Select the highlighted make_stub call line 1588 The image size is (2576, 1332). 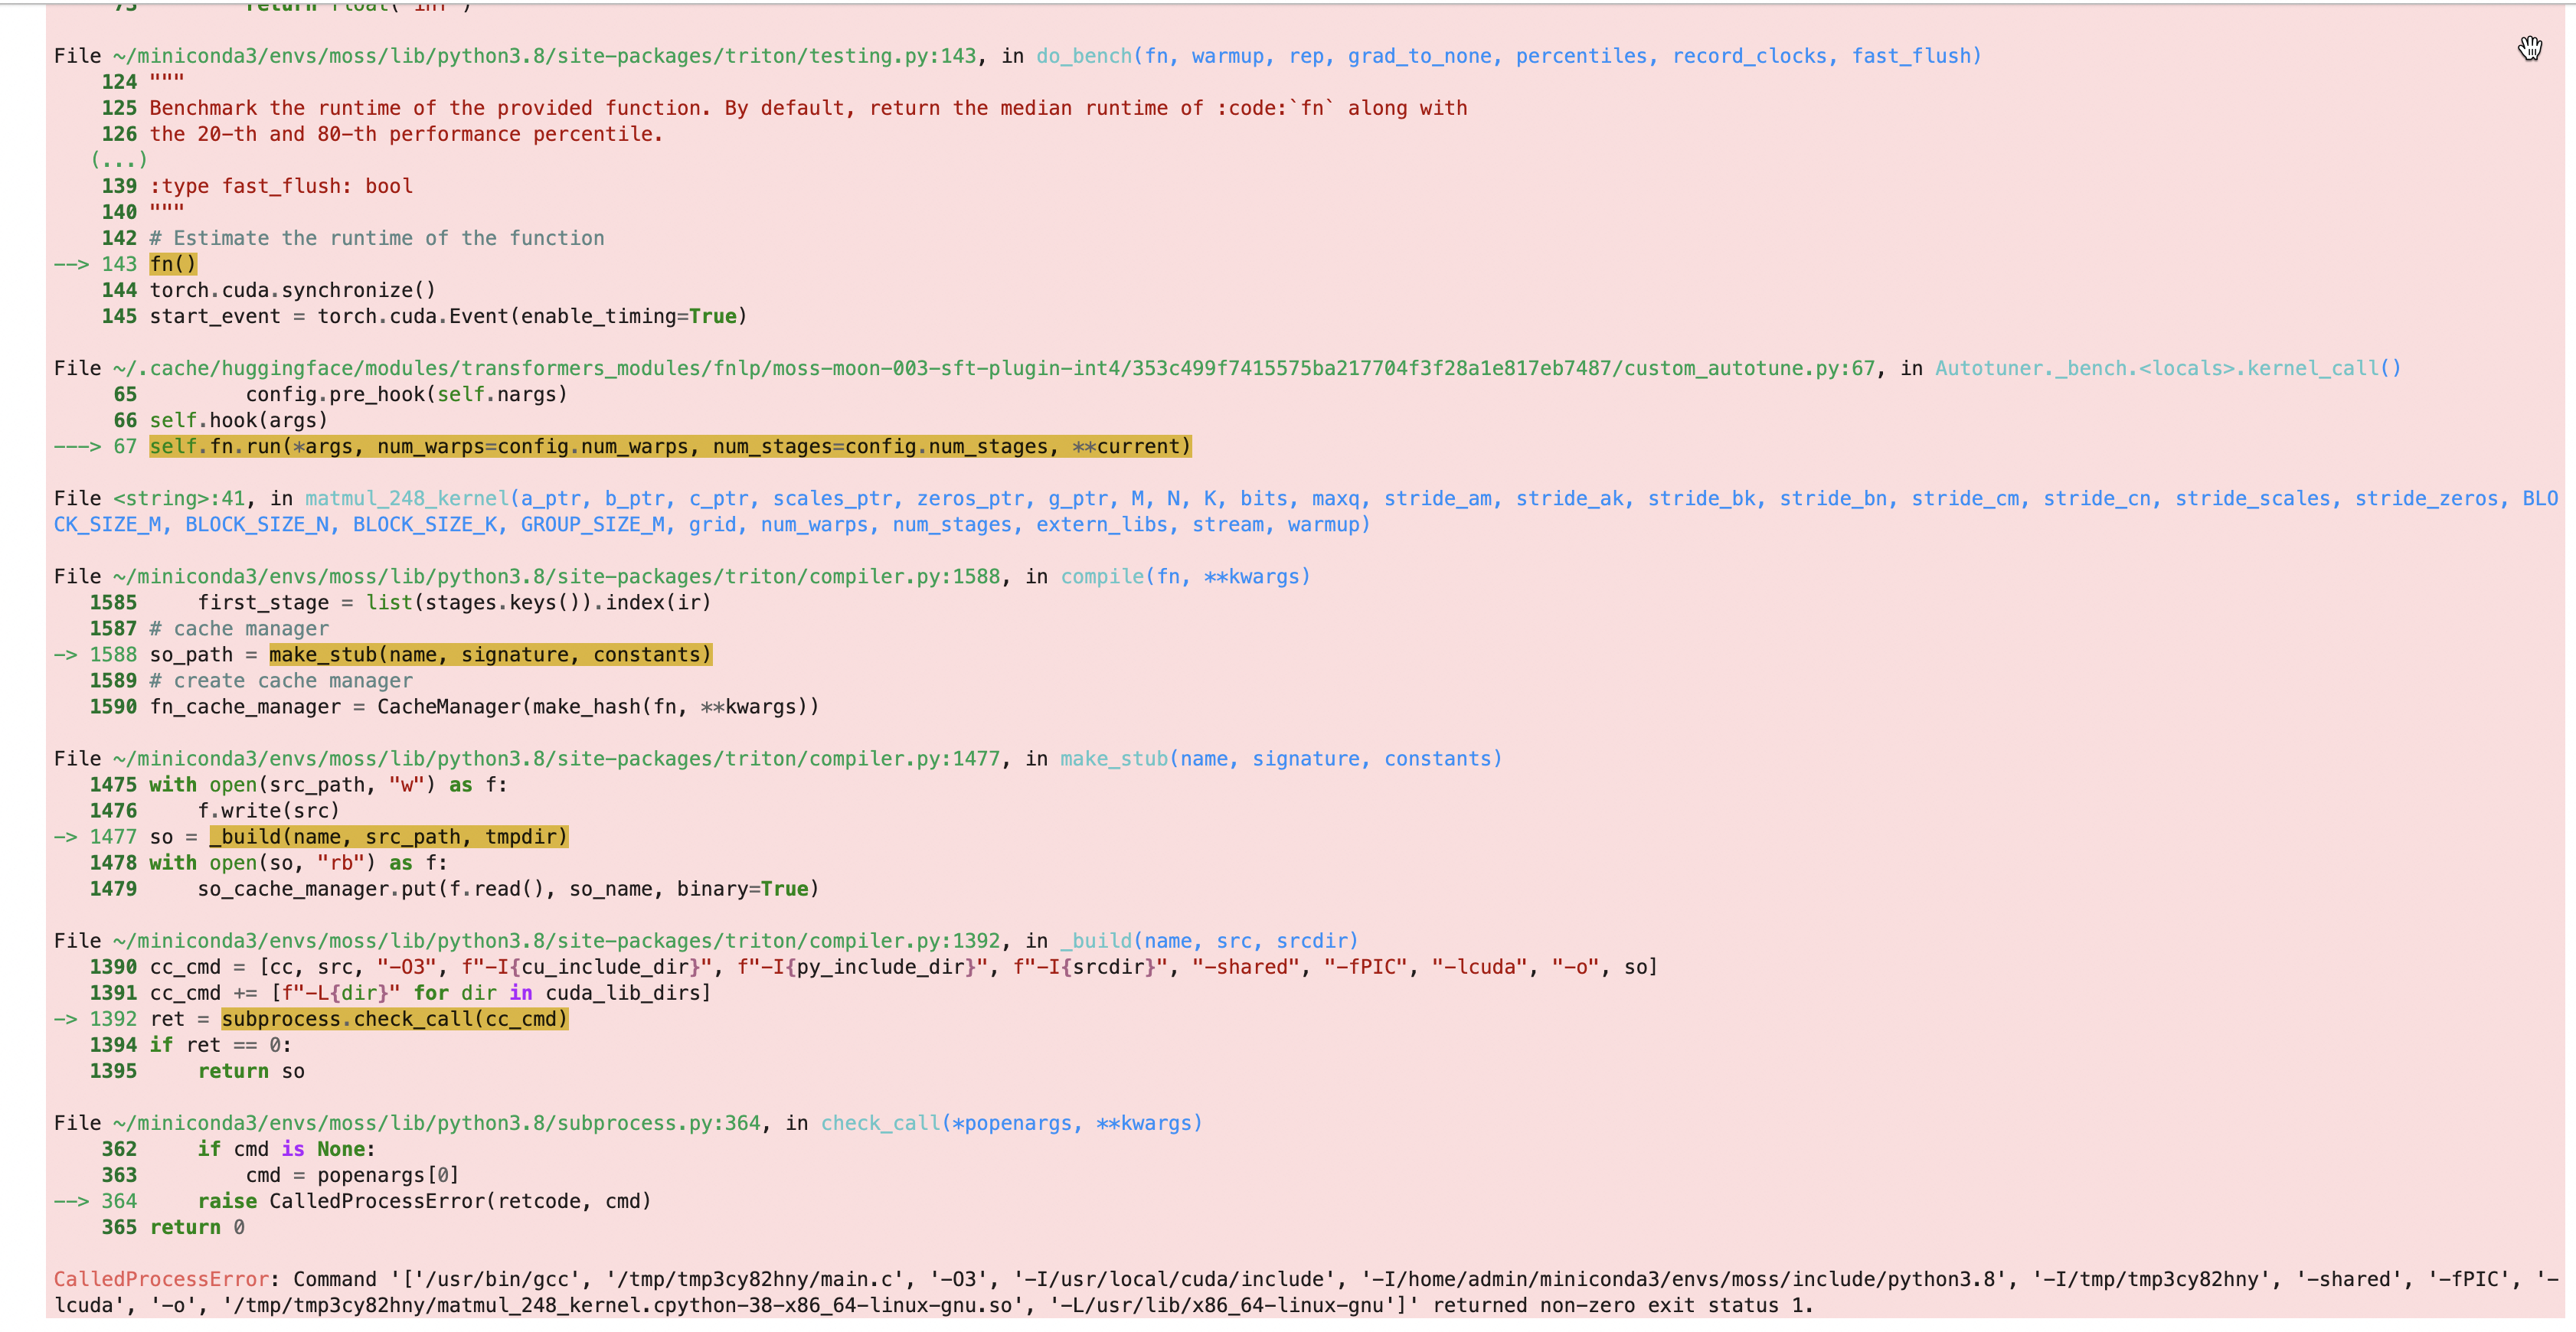click(490, 654)
